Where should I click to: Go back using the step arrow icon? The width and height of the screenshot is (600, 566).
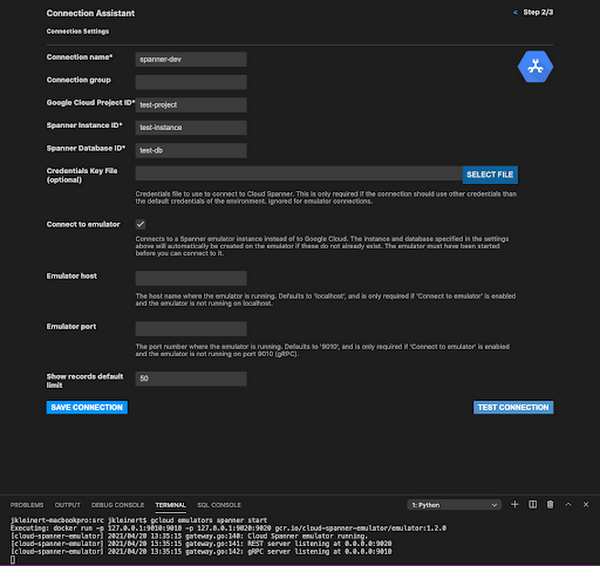515,13
